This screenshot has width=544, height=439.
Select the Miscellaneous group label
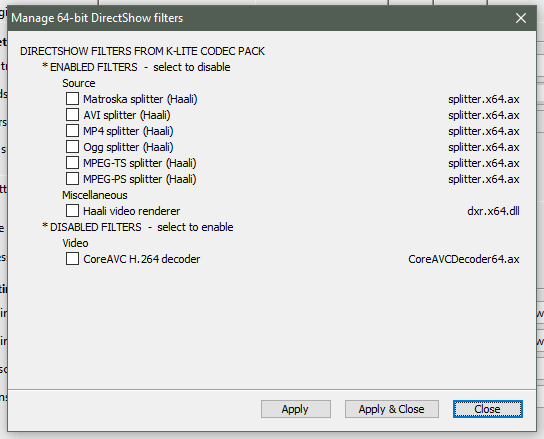[x=95, y=195]
